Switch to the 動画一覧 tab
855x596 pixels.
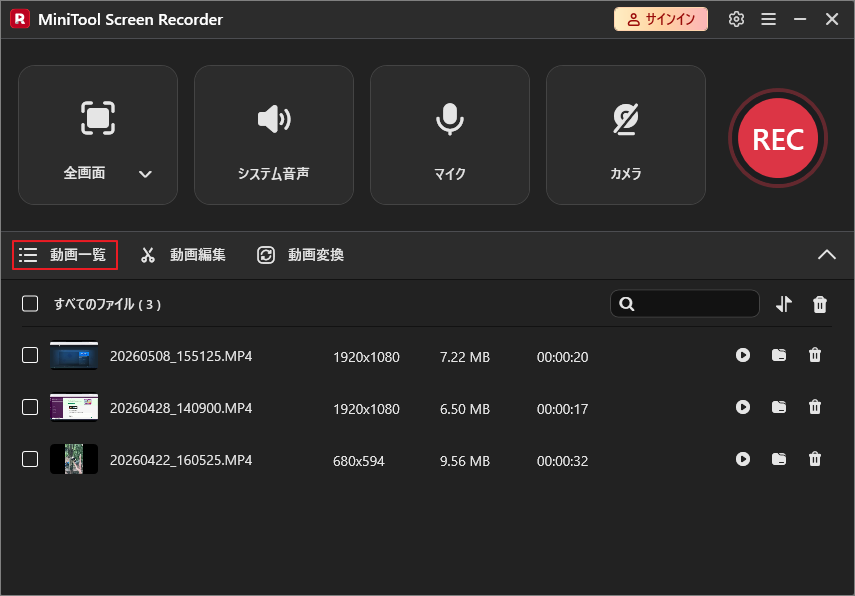click(65, 255)
